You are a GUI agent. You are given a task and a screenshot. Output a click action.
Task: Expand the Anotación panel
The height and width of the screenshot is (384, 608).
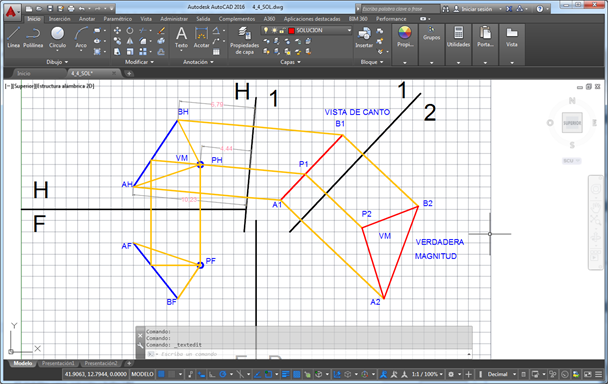(198, 62)
